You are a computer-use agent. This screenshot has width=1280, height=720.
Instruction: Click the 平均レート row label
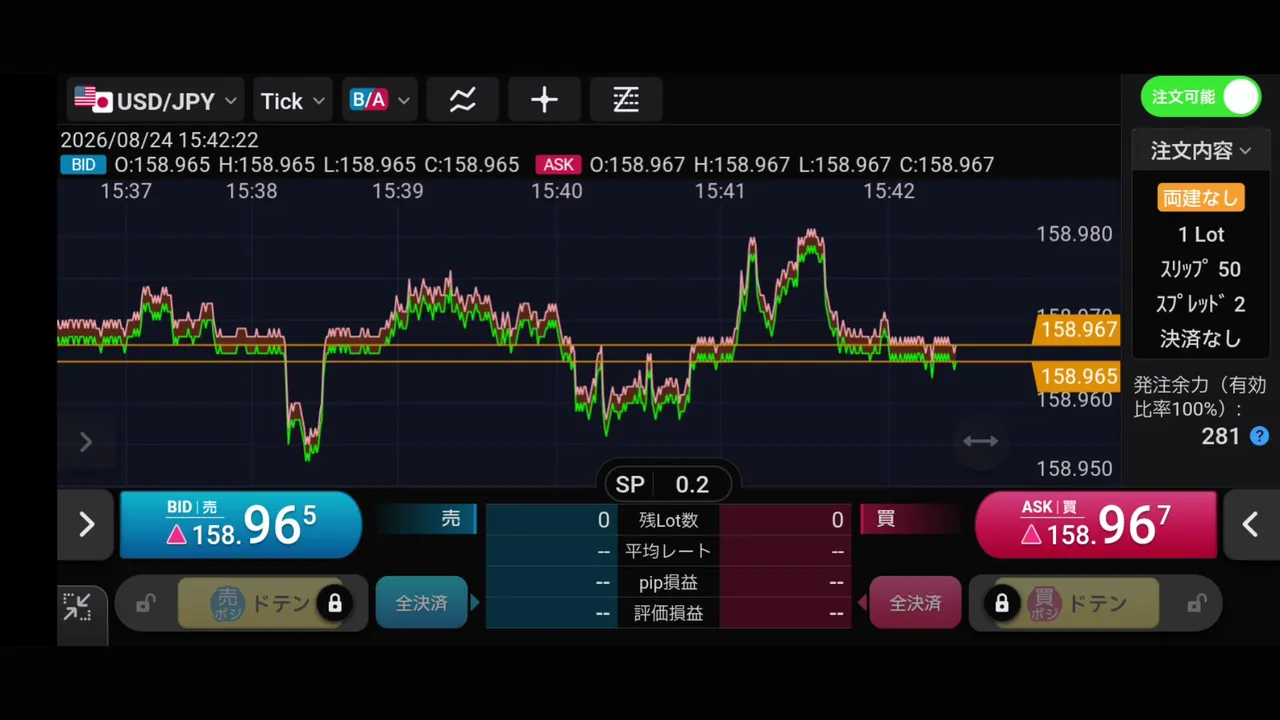coord(668,551)
